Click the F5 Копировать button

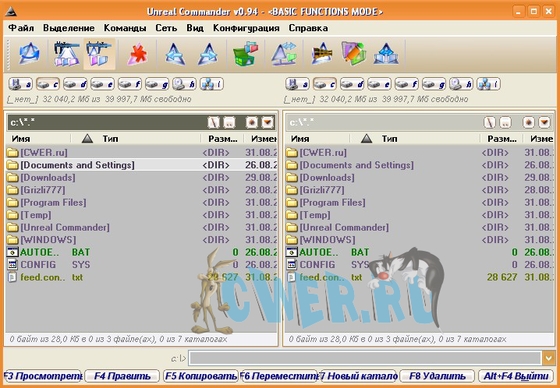click(201, 376)
